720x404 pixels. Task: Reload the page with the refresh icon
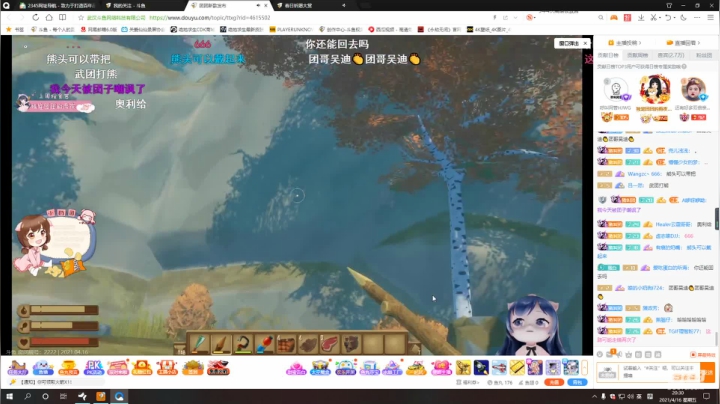click(x=35, y=17)
